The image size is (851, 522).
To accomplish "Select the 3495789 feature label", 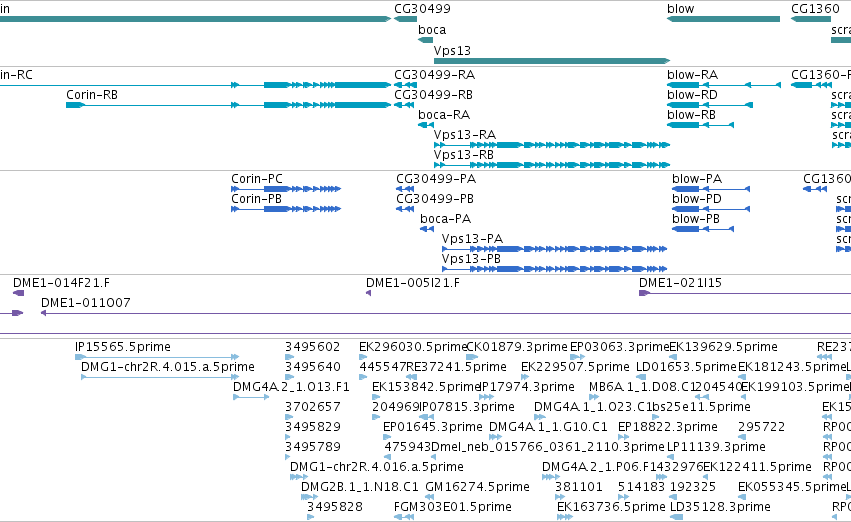I will (313, 447).
